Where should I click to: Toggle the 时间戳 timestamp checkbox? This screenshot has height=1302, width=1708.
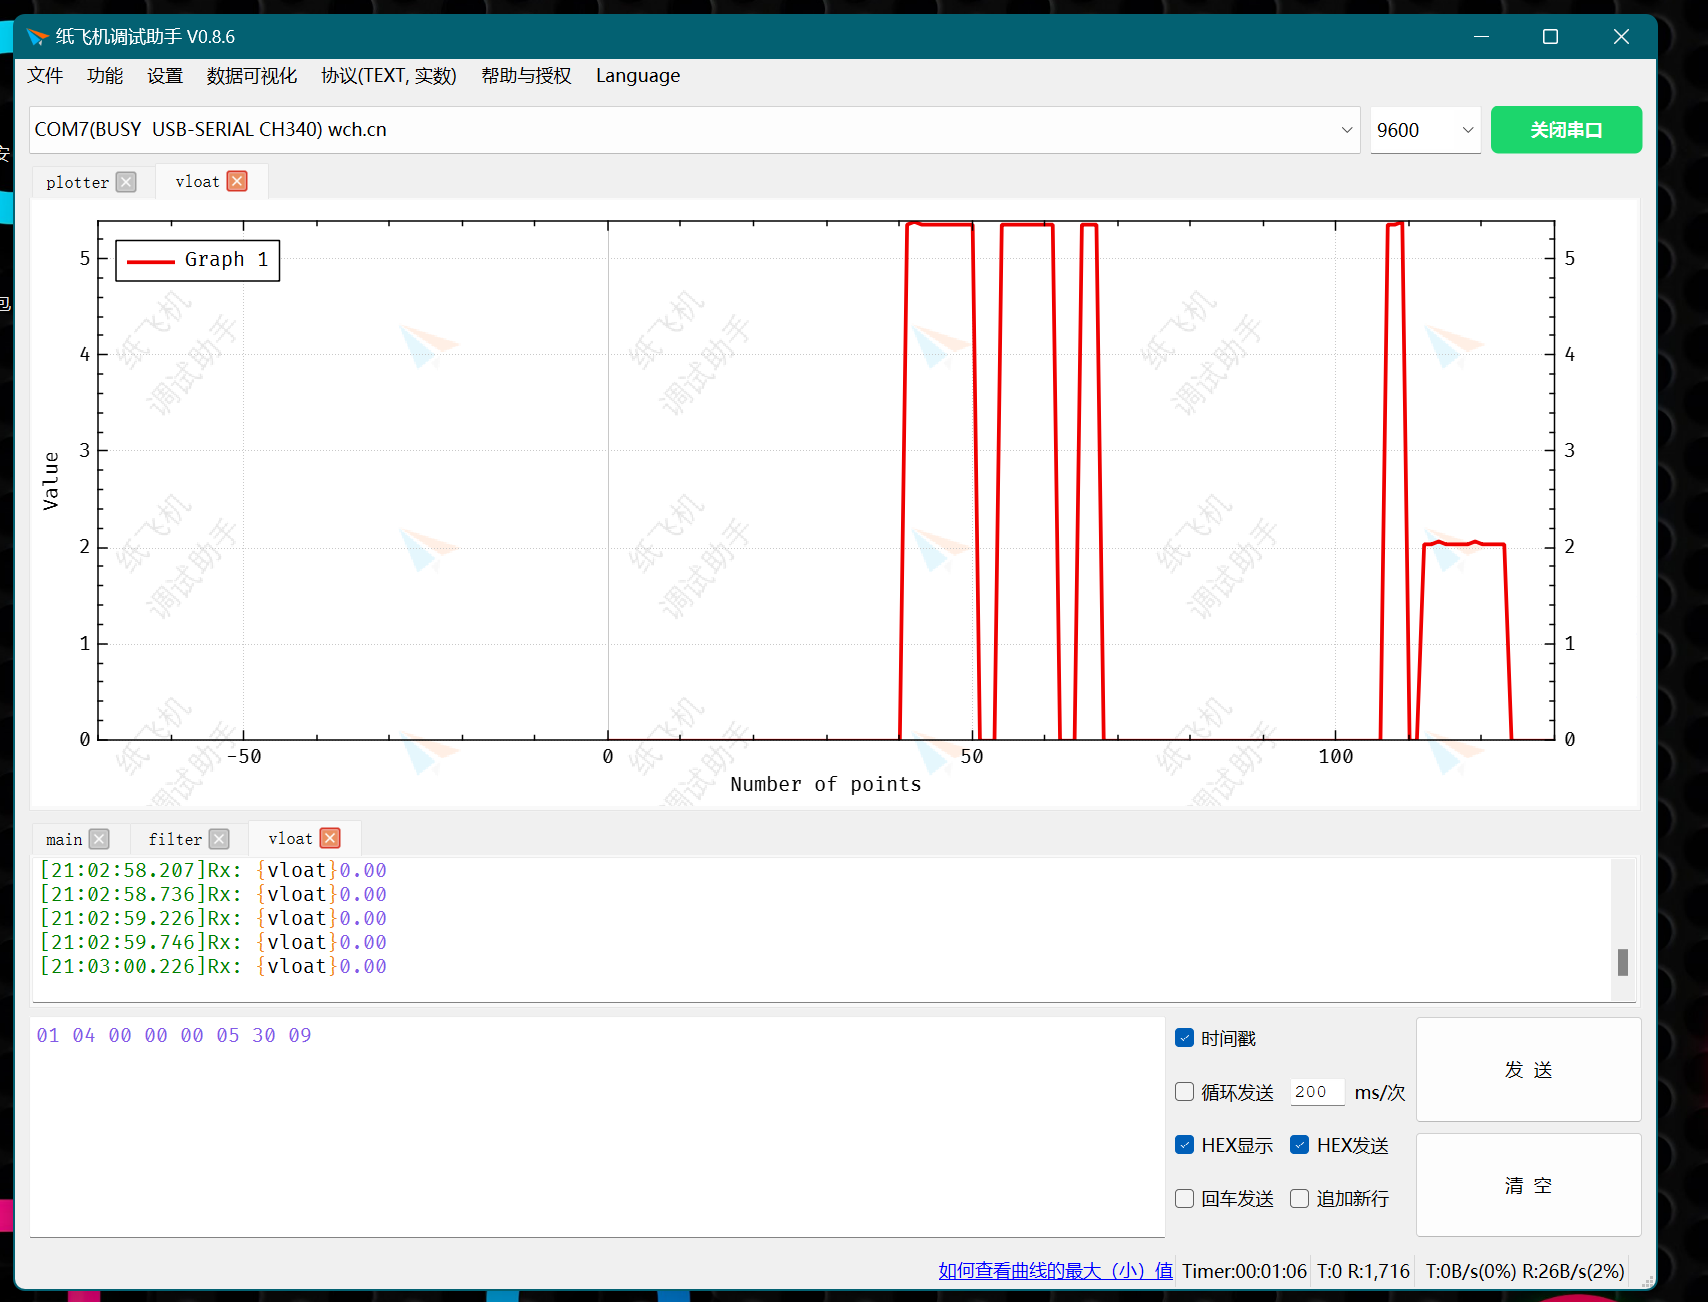(1185, 1038)
